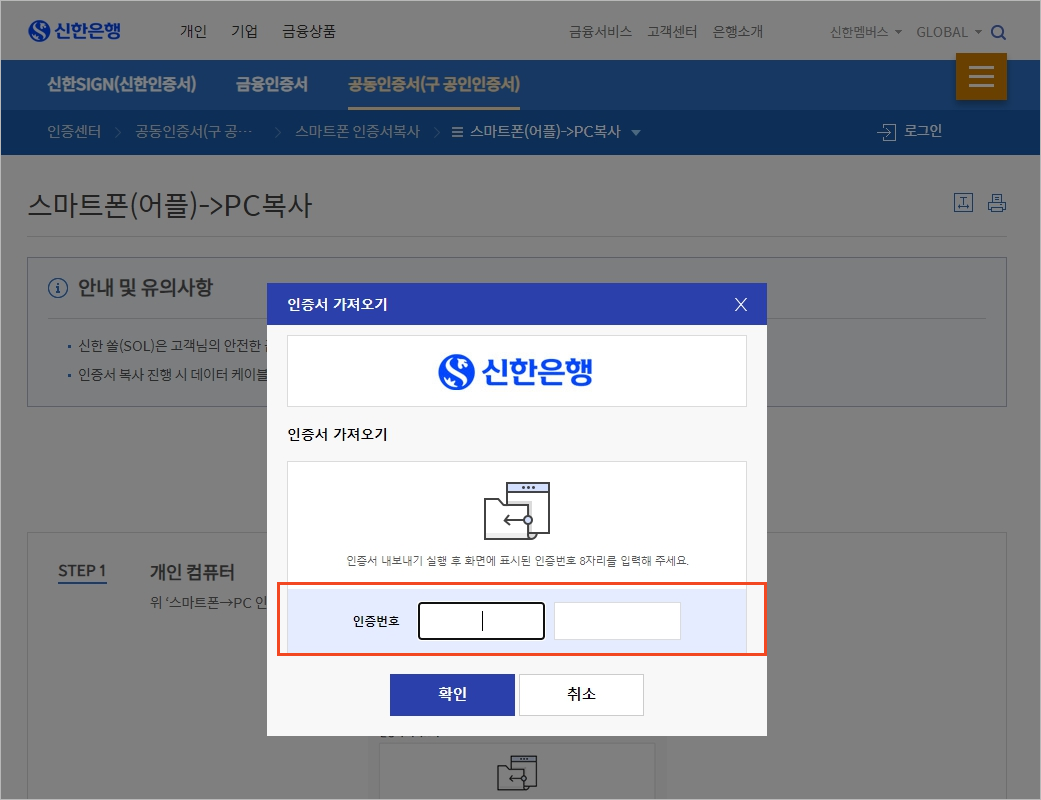Screen dimensions: 1041x800
Task: Go to 인증센터 breadcrumb
Action: [74, 131]
